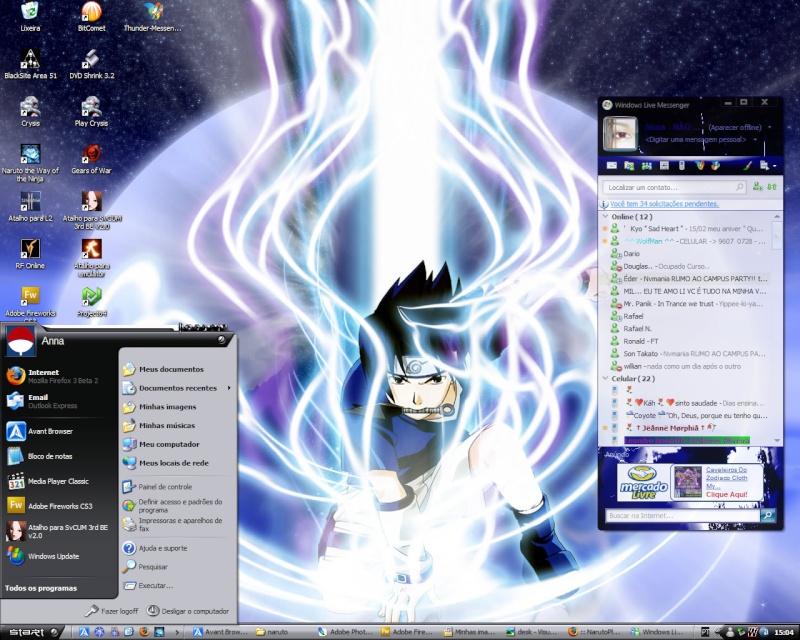The image size is (800, 640).
Task: Launch Media Player Classic from Start menu
Action: point(59,481)
